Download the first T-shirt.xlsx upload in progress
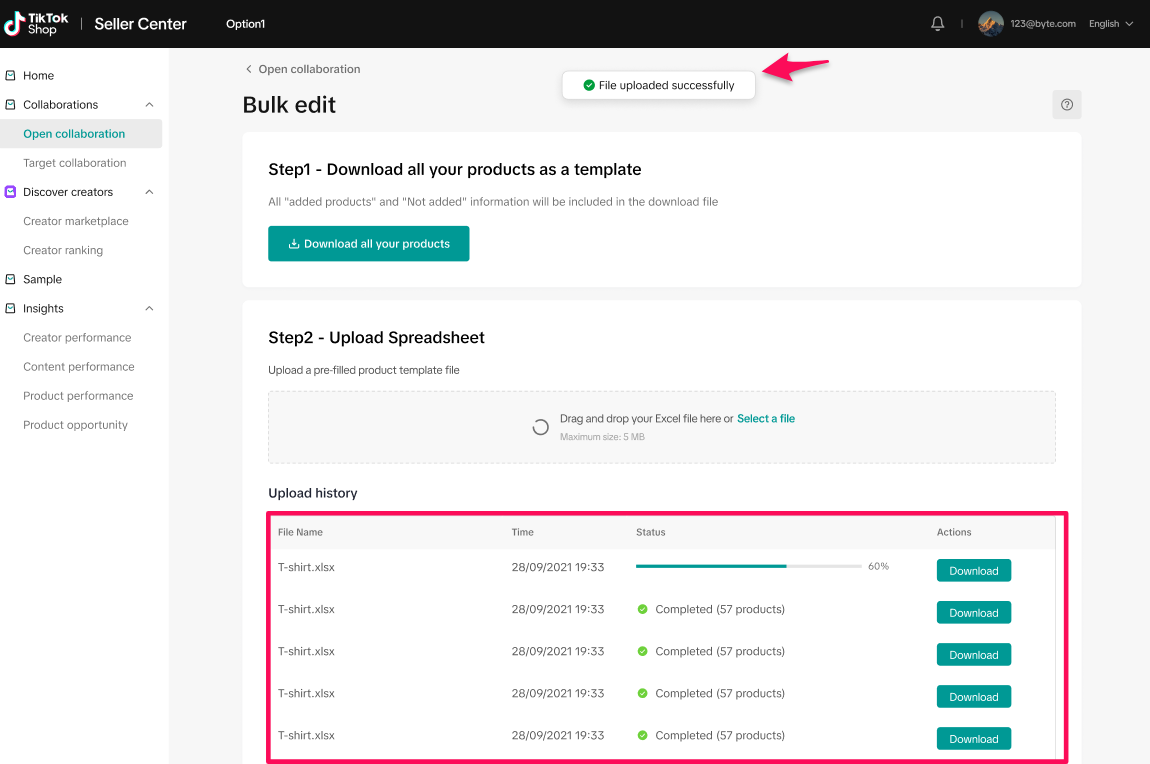The height and width of the screenshot is (764, 1150). 973,571
